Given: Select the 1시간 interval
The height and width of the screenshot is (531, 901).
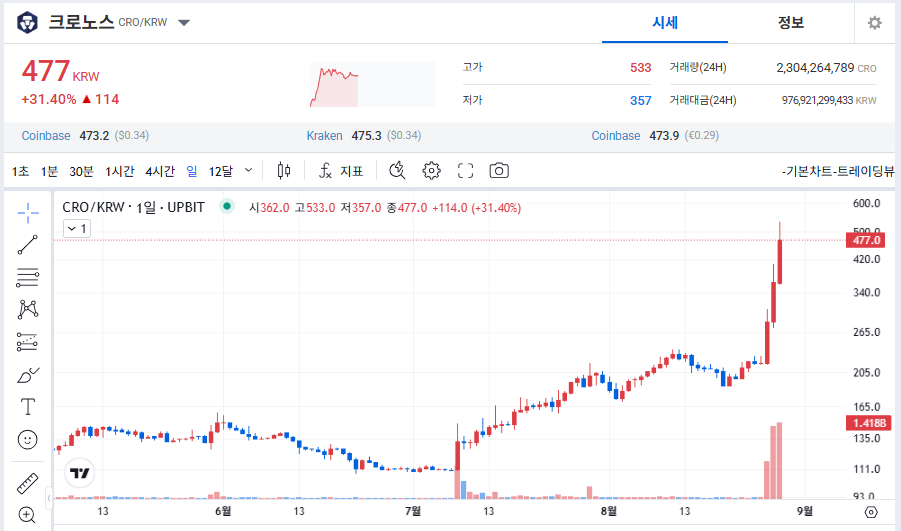Looking at the screenshot, I should [120, 171].
